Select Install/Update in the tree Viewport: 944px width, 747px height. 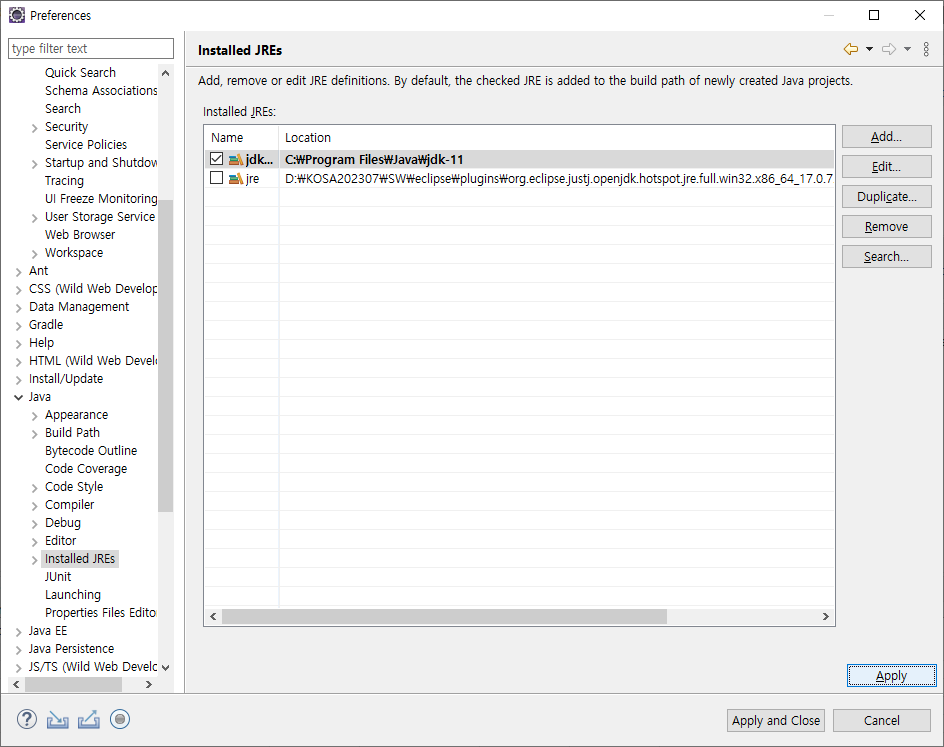click(x=66, y=379)
